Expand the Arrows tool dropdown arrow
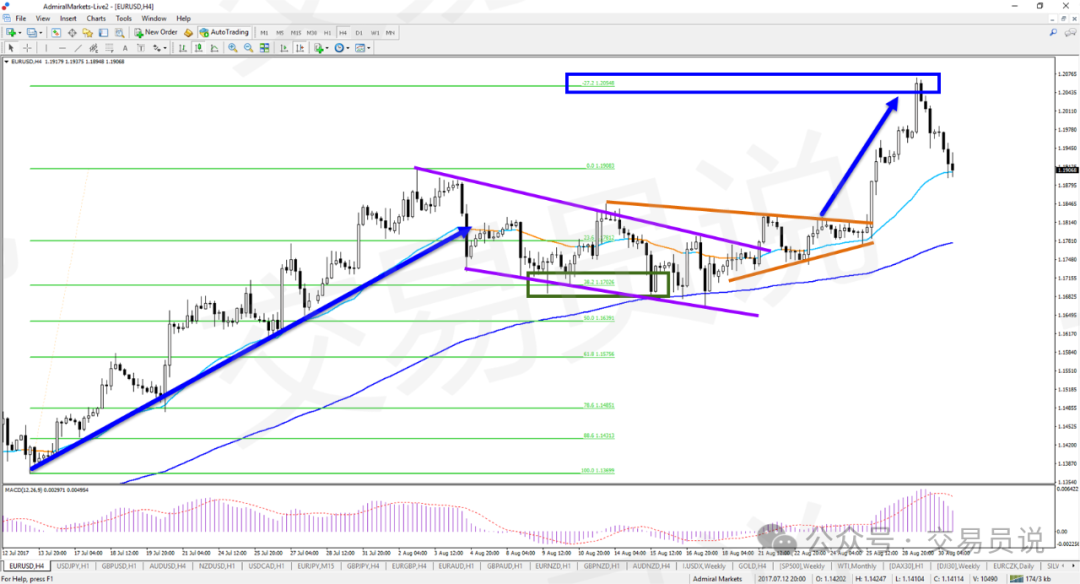1080x584 pixels. click(x=165, y=48)
